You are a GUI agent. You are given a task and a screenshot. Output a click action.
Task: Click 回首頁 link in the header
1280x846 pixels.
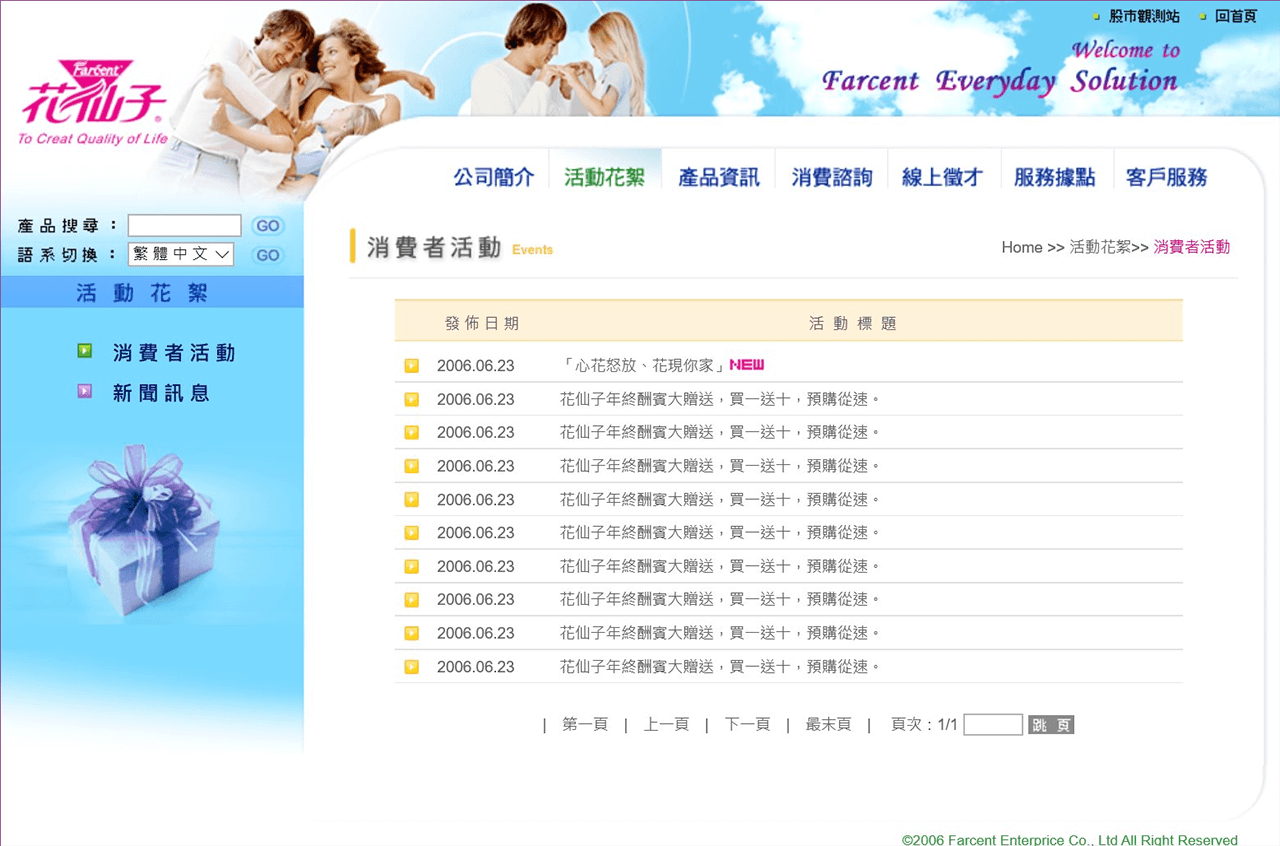point(1235,17)
